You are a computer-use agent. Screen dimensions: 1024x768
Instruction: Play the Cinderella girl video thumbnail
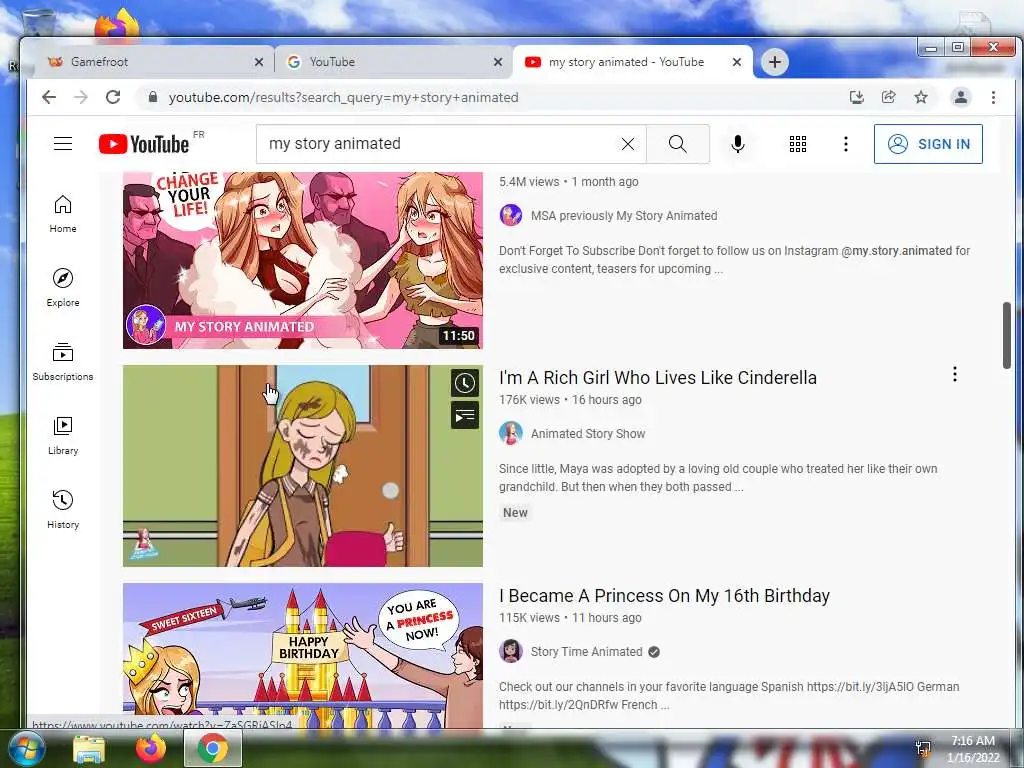coord(302,466)
